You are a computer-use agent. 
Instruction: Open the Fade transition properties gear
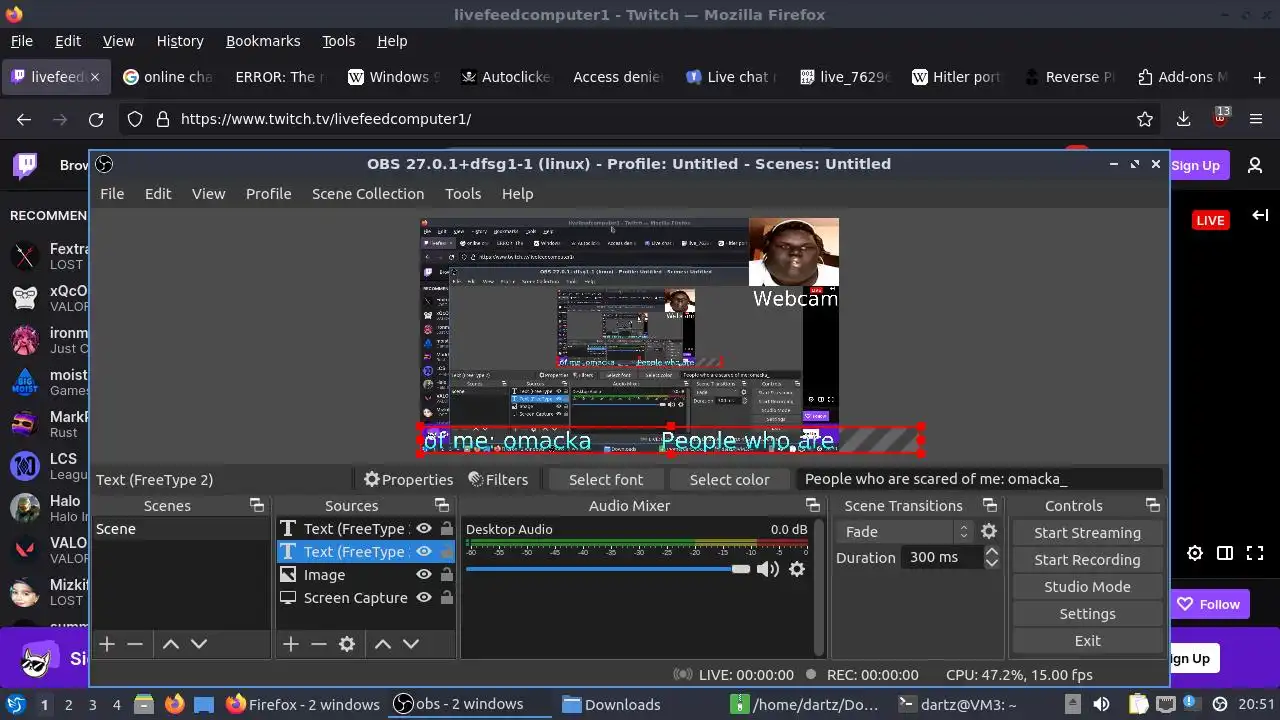coord(989,532)
